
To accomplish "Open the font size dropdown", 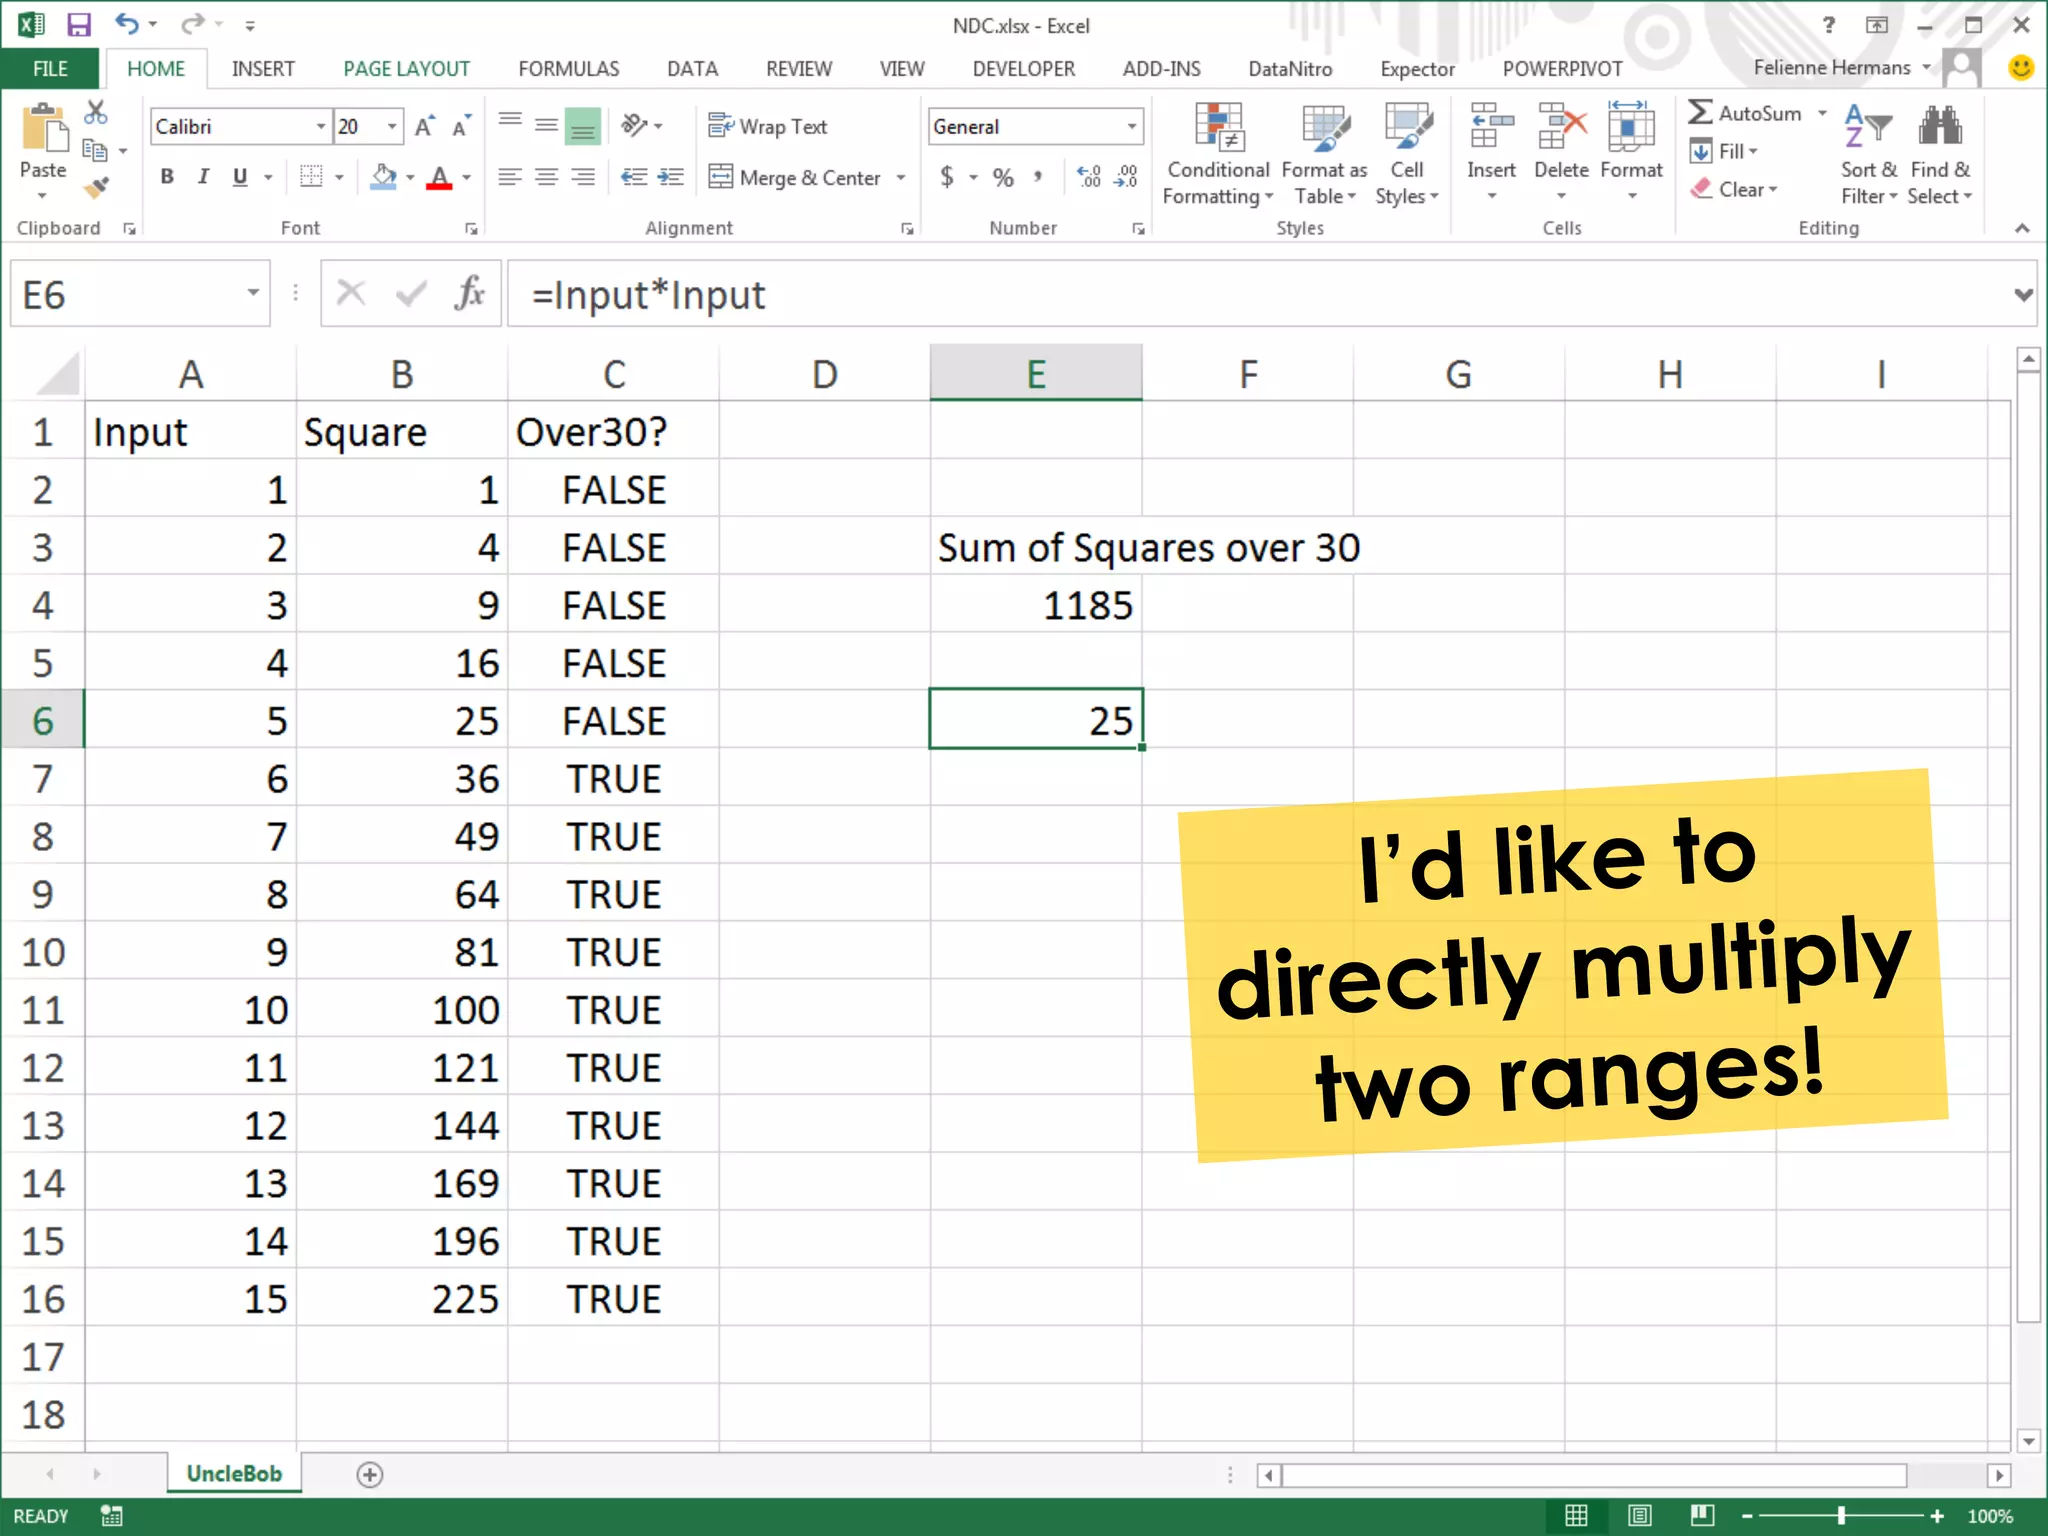I will point(392,127).
